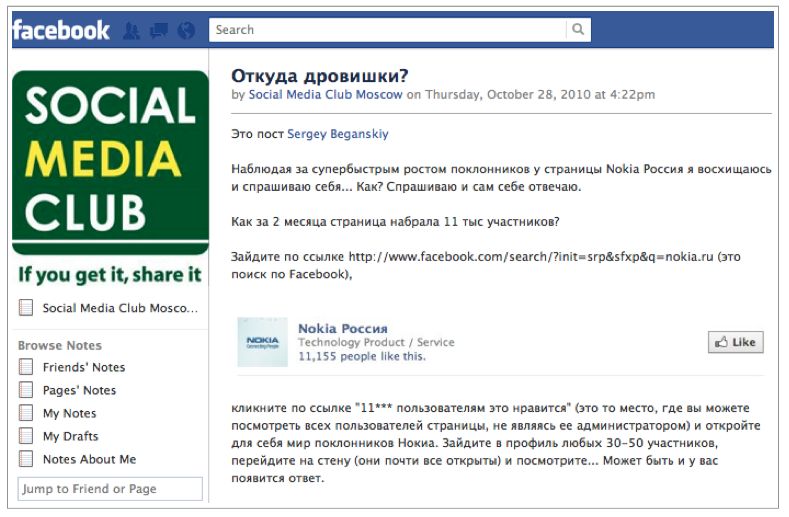Open Notes About Me
789x517 pixels.
pos(90,459)
